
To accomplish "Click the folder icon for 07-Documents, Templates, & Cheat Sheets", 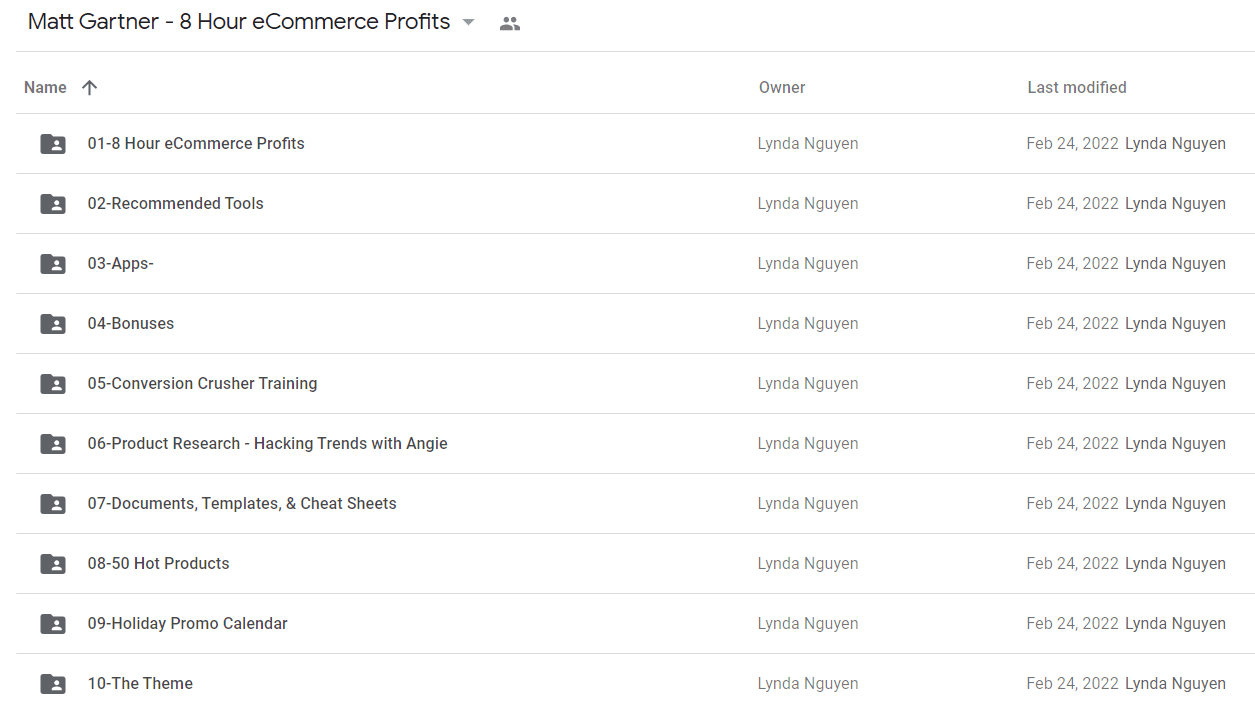I will coord(53,504).
